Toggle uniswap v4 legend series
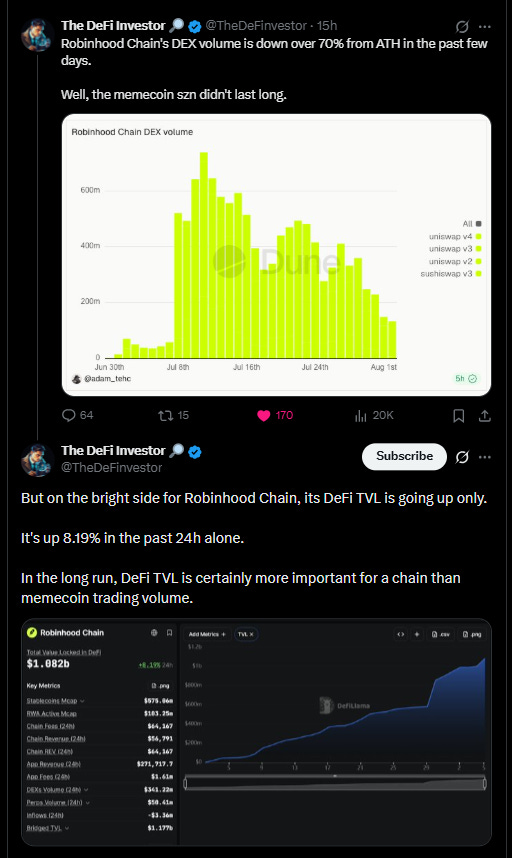Image resolution: width=512 pixels, height=858 pixels. pyautogui.click(x=455, y=236)
